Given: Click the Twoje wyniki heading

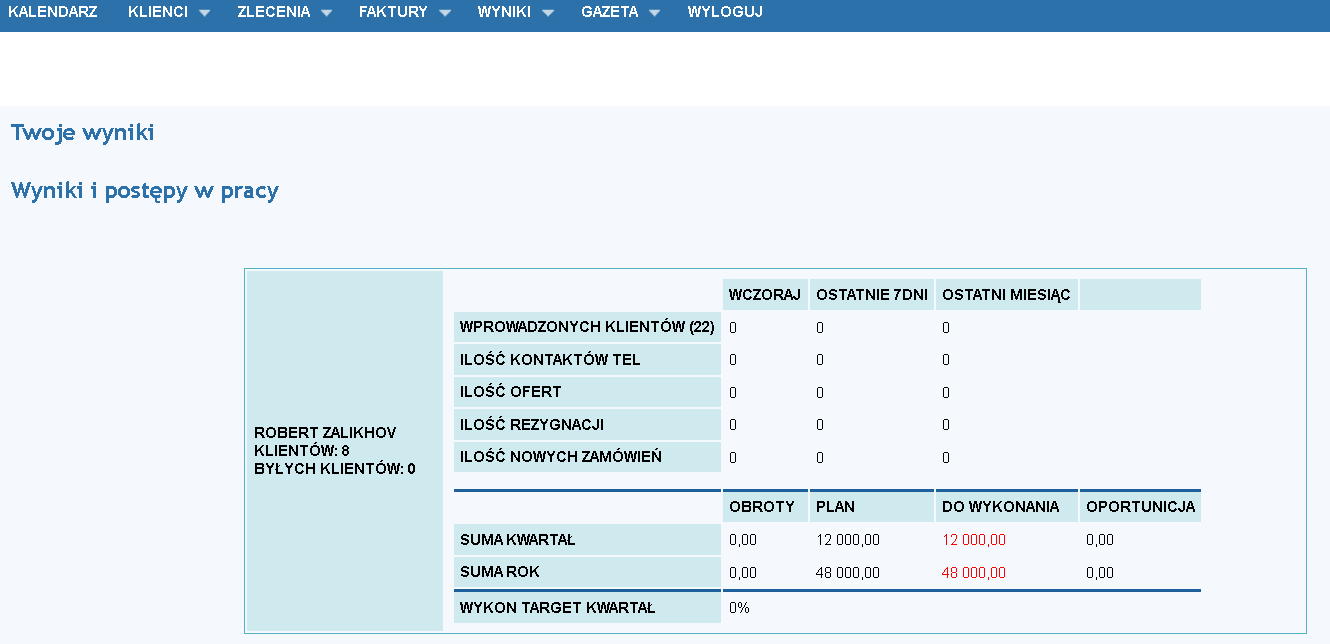Looking at the screenshot, I should click(x=82, y=132).
